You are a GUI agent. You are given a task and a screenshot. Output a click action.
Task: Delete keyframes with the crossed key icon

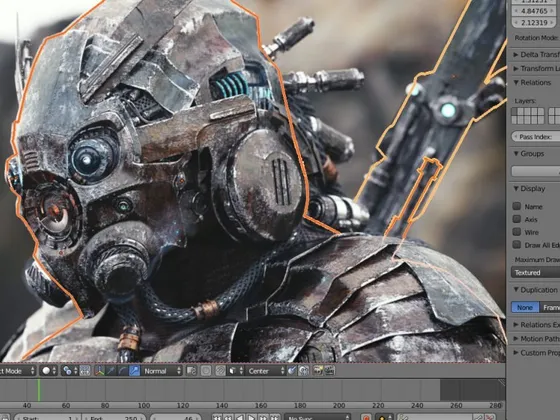click(491, 418)
